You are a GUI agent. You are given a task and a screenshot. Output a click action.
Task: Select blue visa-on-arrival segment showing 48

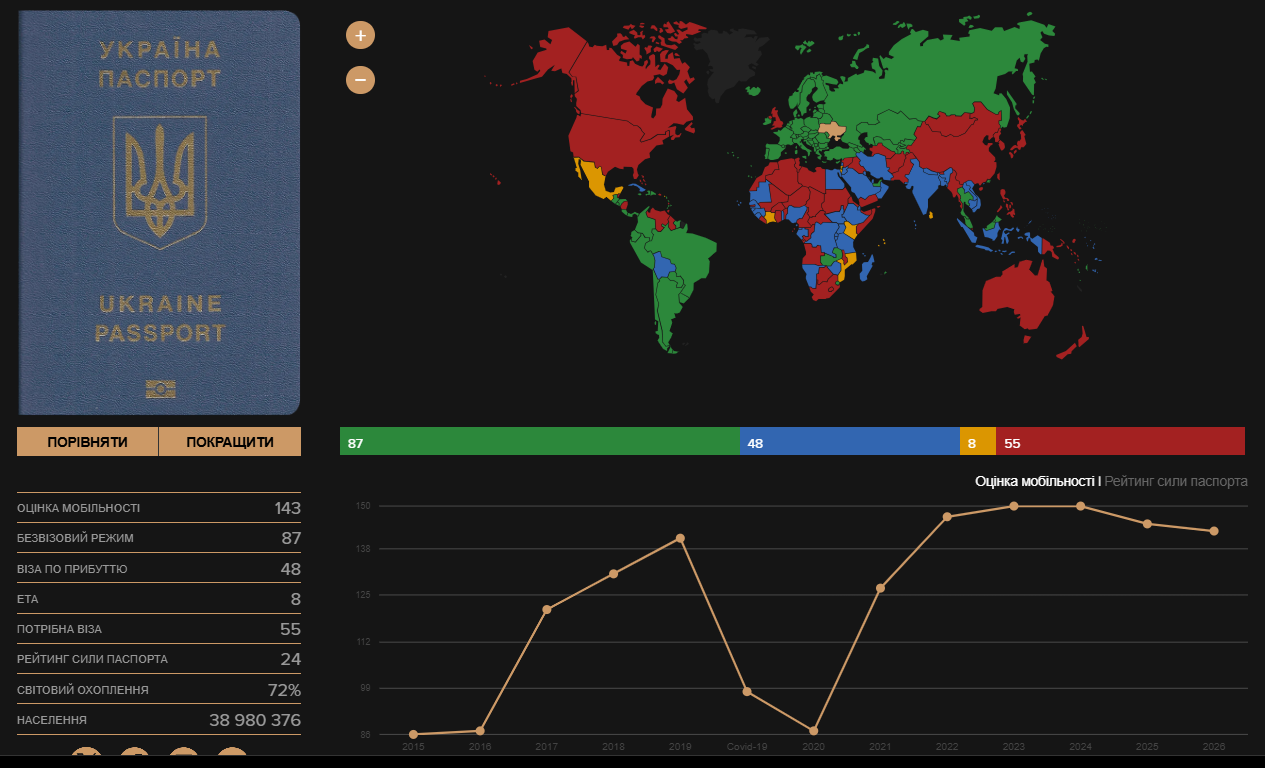[x=849, y=441]
